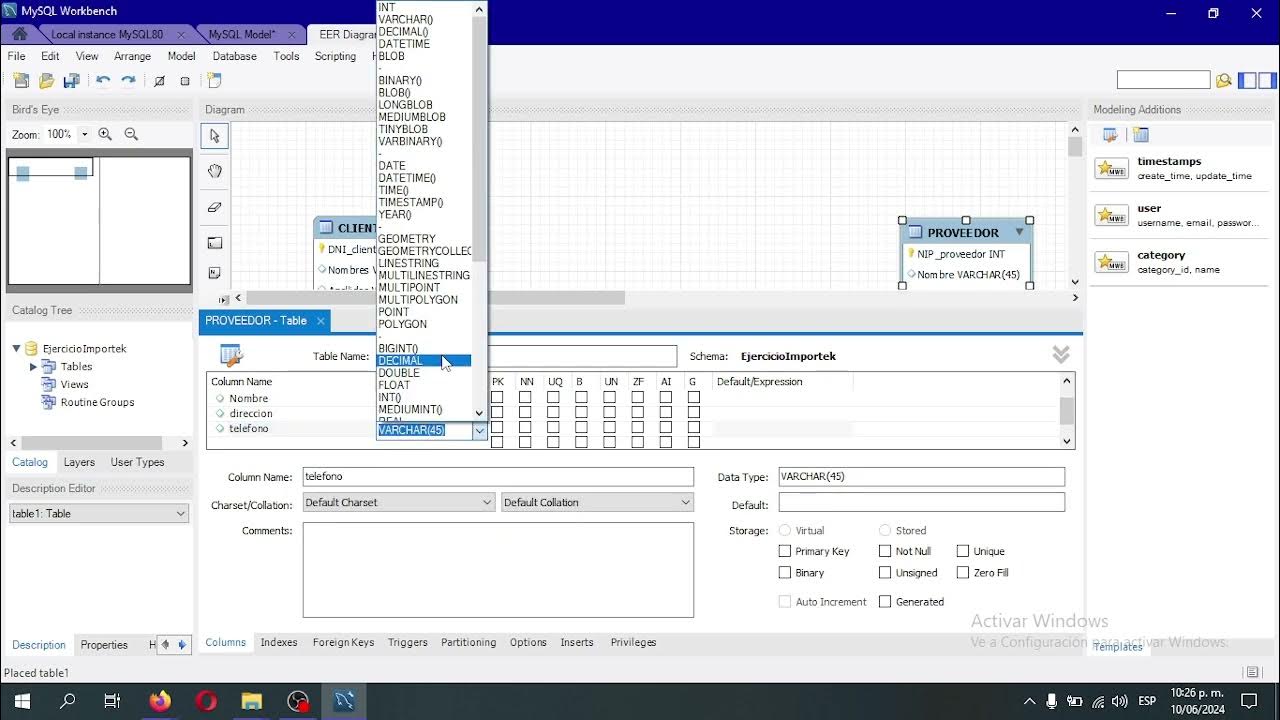1280x720 pixels.
Task: Open Firefox from the taskbar
Action: (160, 701)
